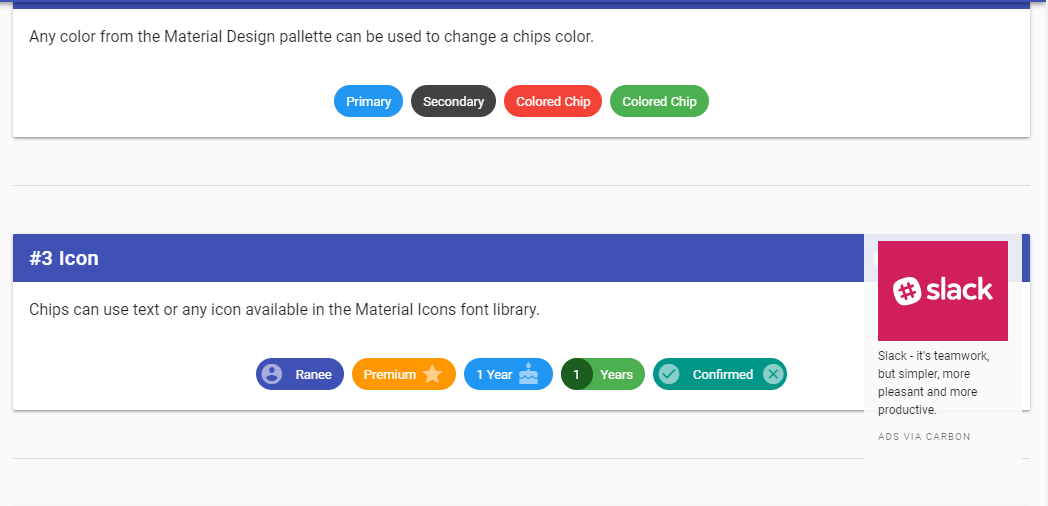Follow the "ADS VIA CARBON" link
The image size is (1048, 506).
[x=924, y=437]
